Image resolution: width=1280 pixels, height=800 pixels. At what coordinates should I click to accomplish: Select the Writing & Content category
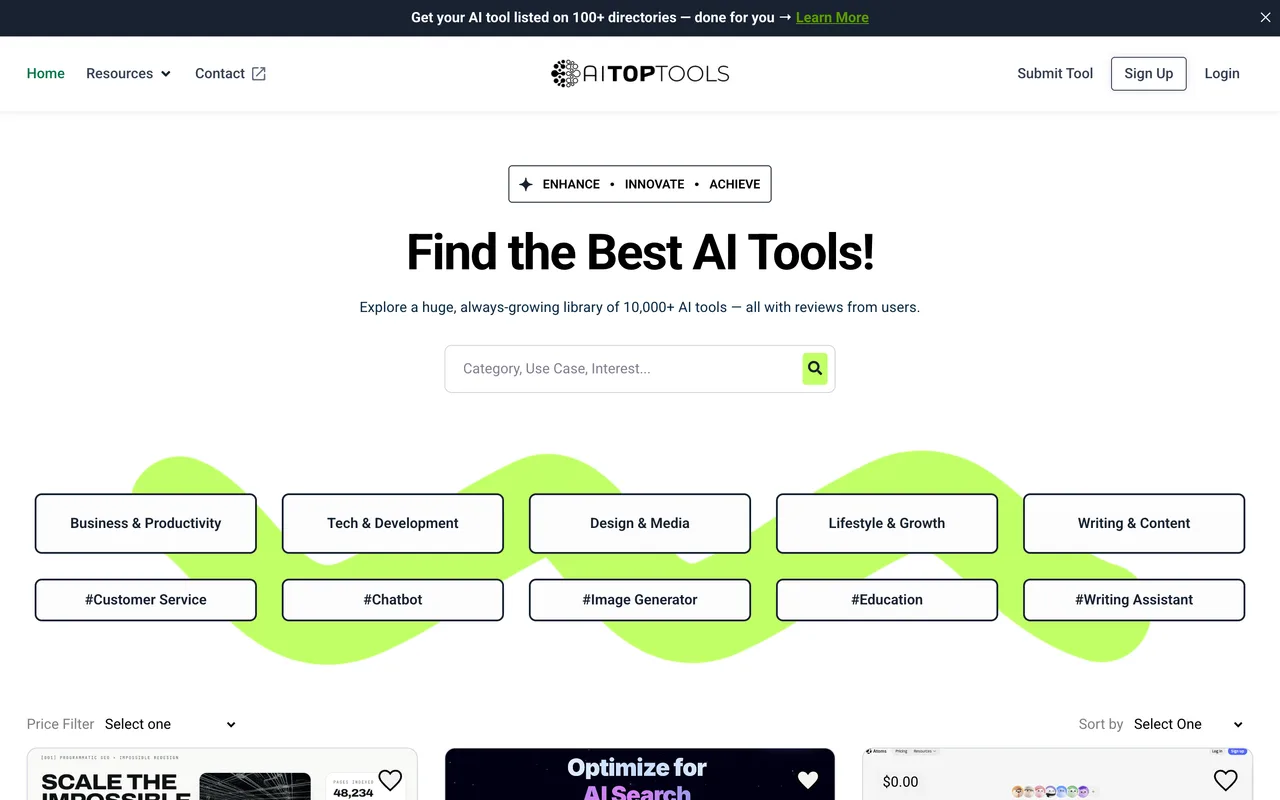(1134, 523)
